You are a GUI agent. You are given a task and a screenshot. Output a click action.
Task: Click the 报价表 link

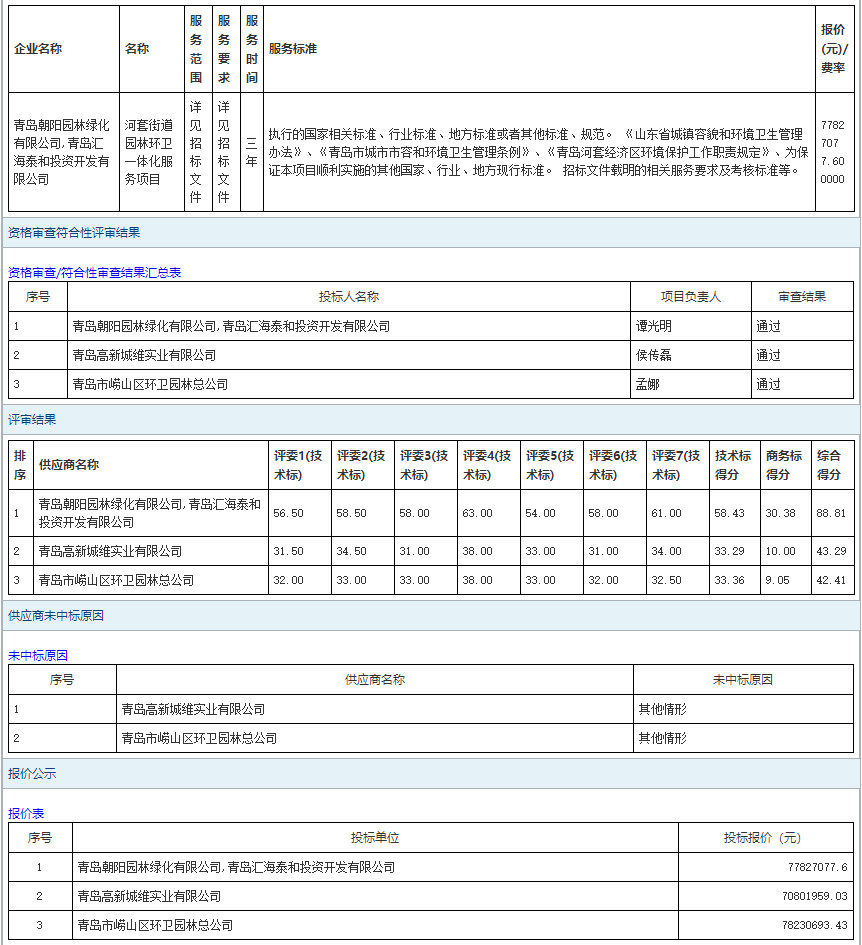tap(26, 813)
